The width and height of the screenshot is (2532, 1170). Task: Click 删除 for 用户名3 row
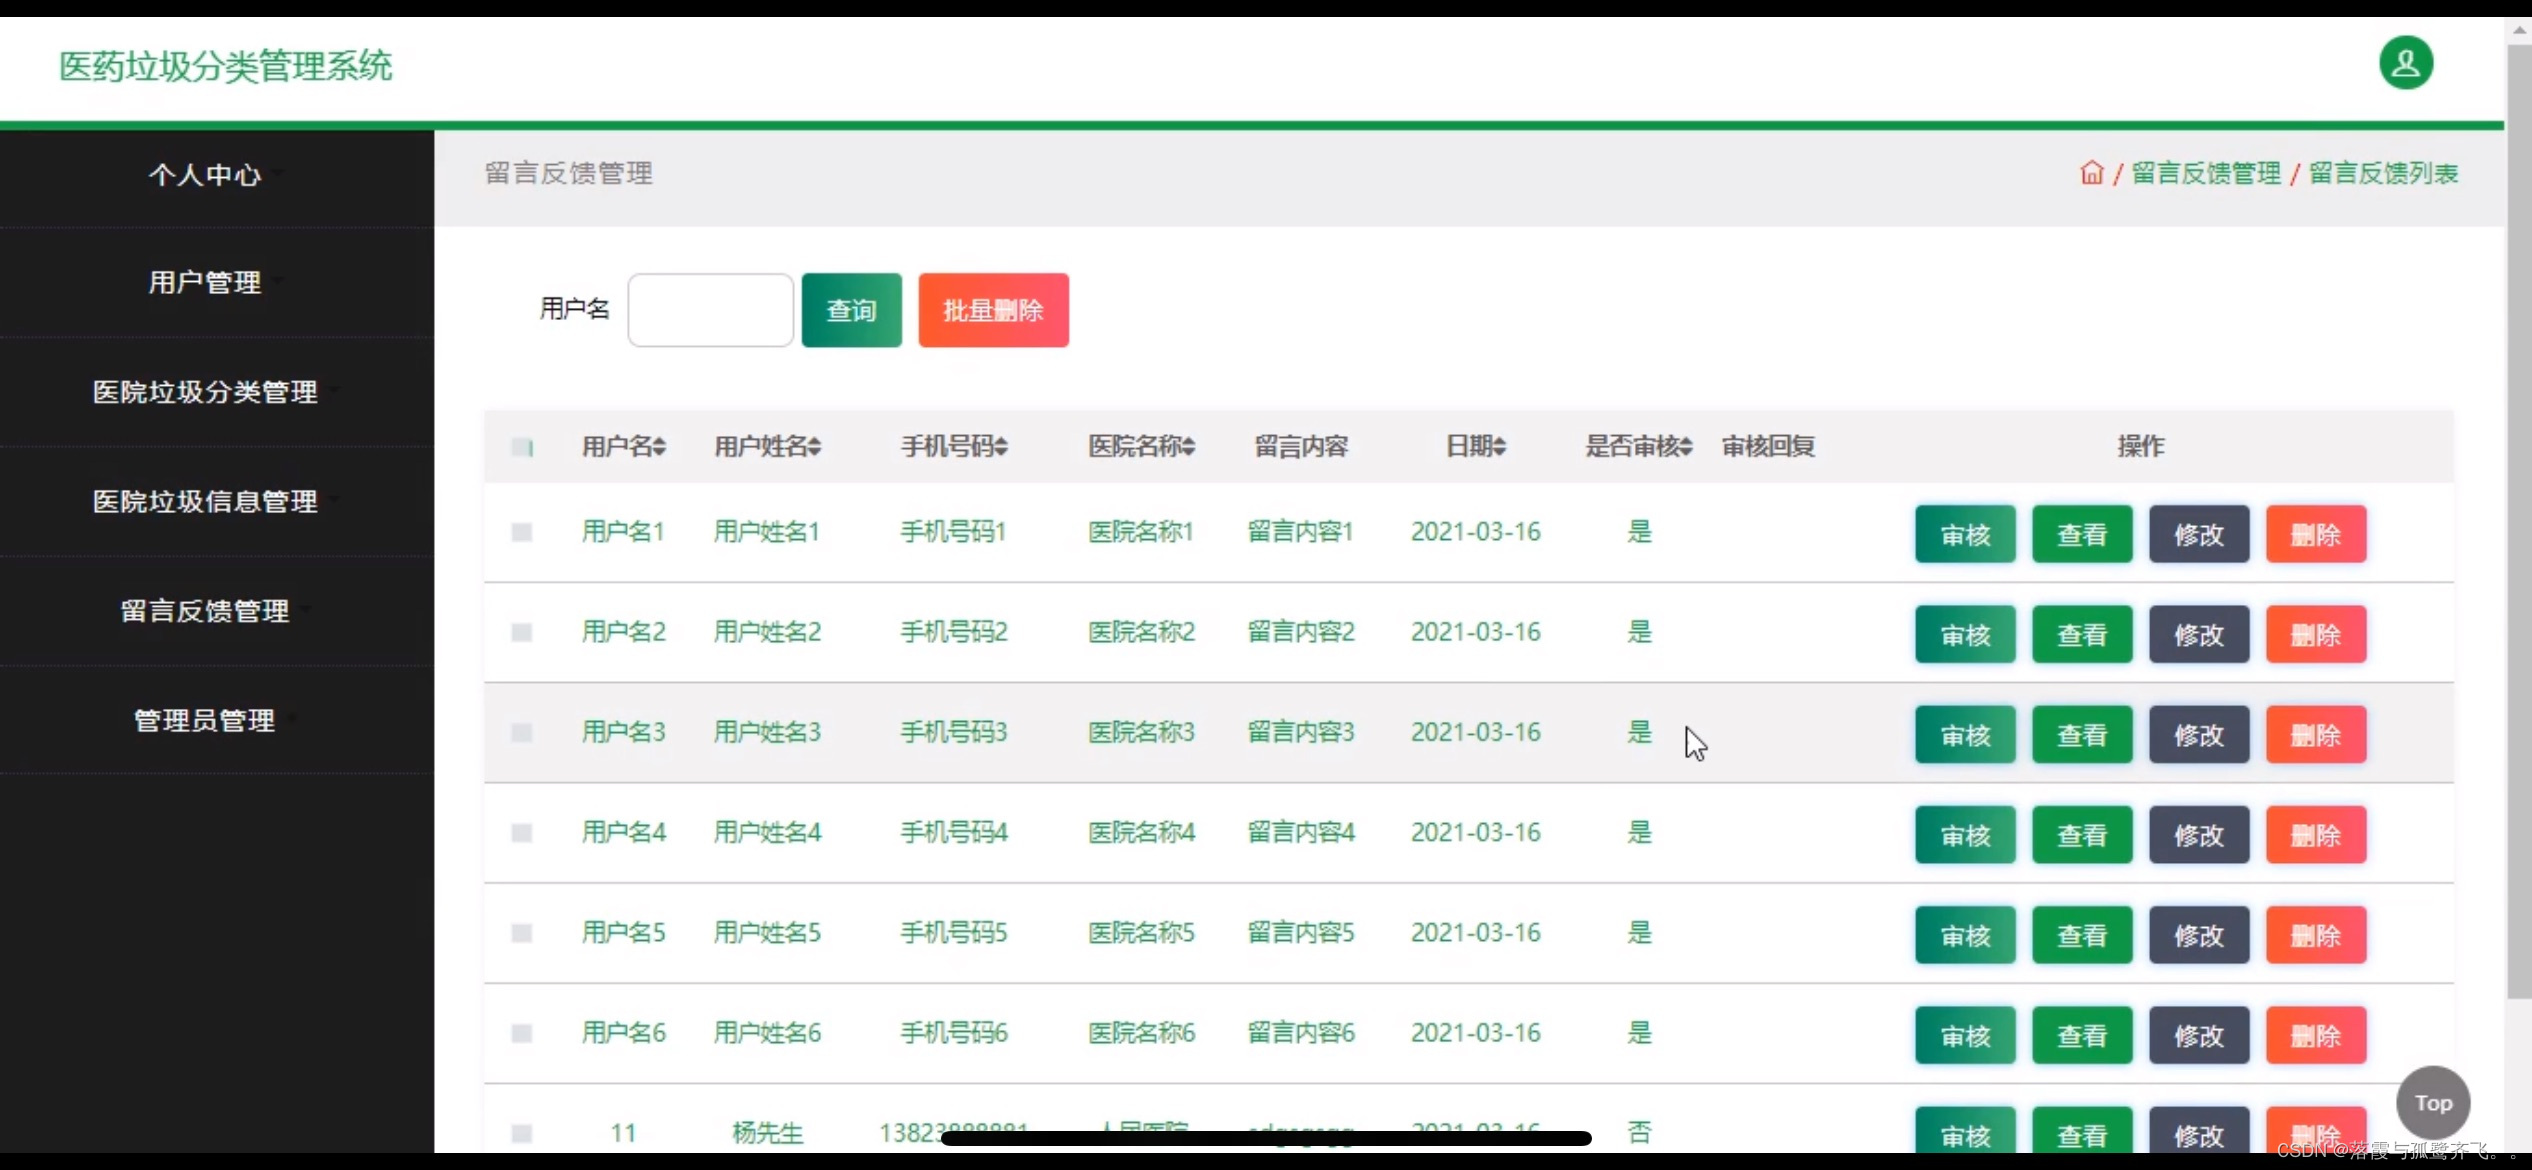(2316, 734)
